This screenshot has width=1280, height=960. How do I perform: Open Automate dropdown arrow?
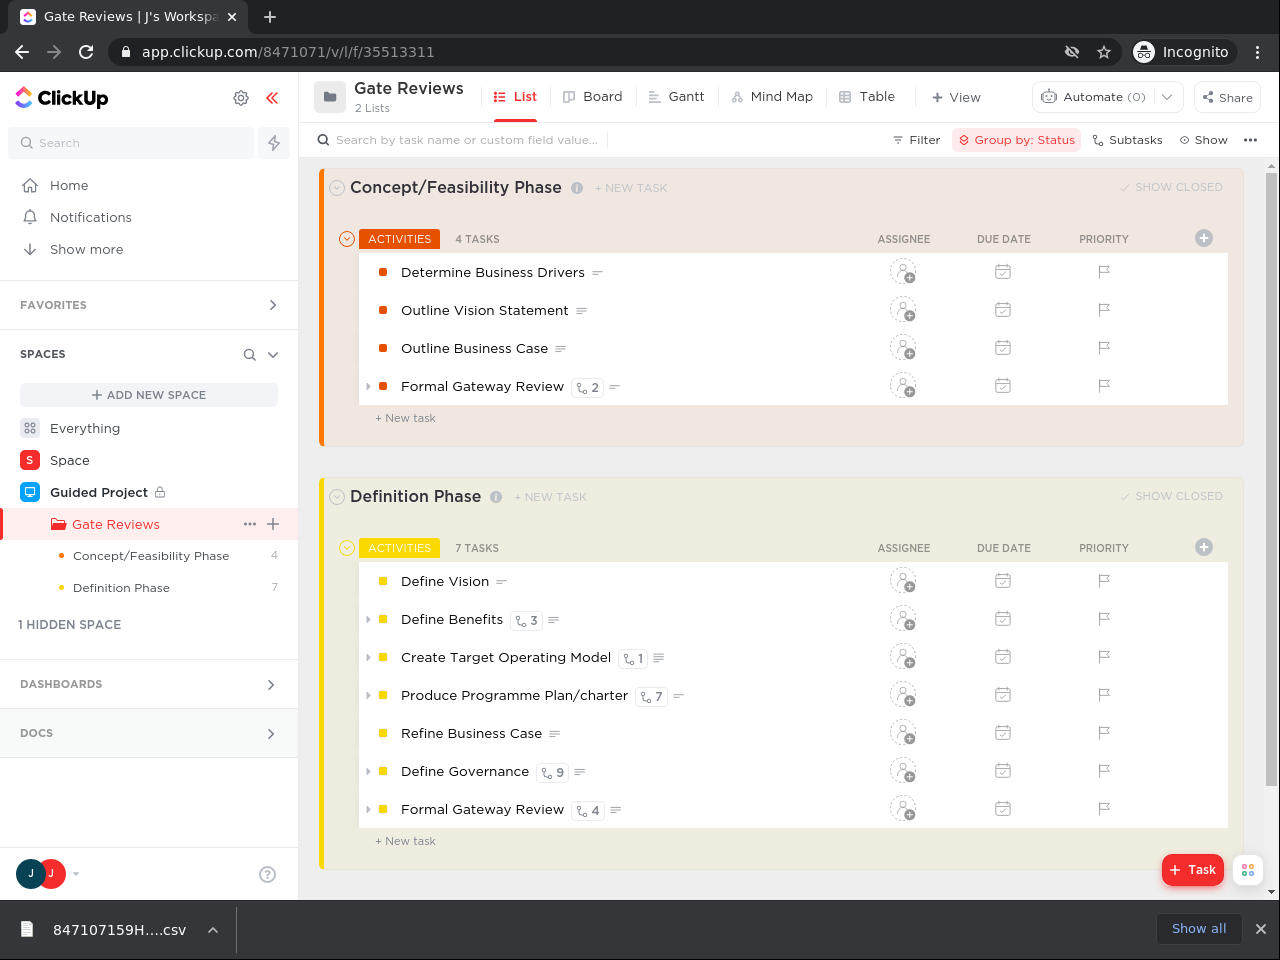pos(1167,97)
